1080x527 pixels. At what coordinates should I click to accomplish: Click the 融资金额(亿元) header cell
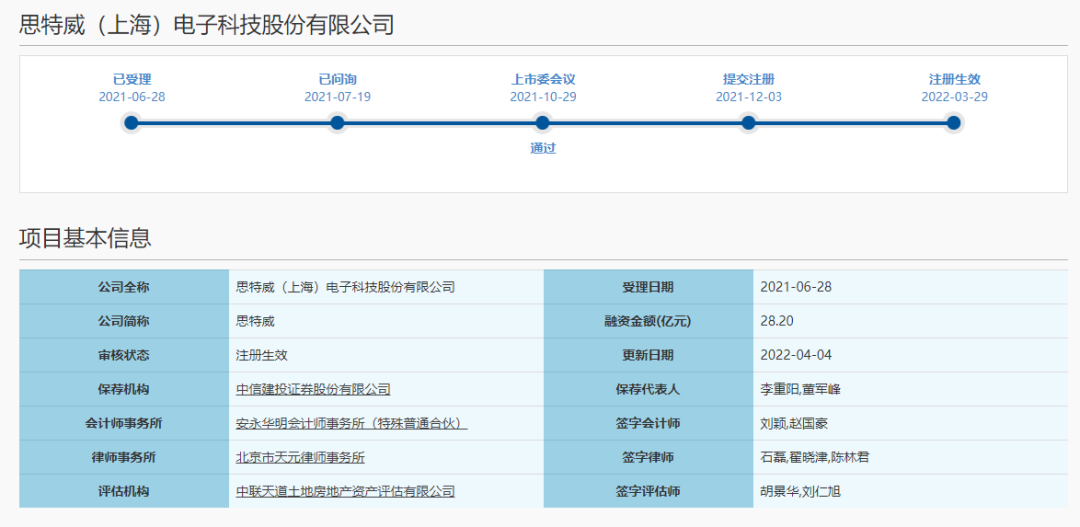(648, 321)
